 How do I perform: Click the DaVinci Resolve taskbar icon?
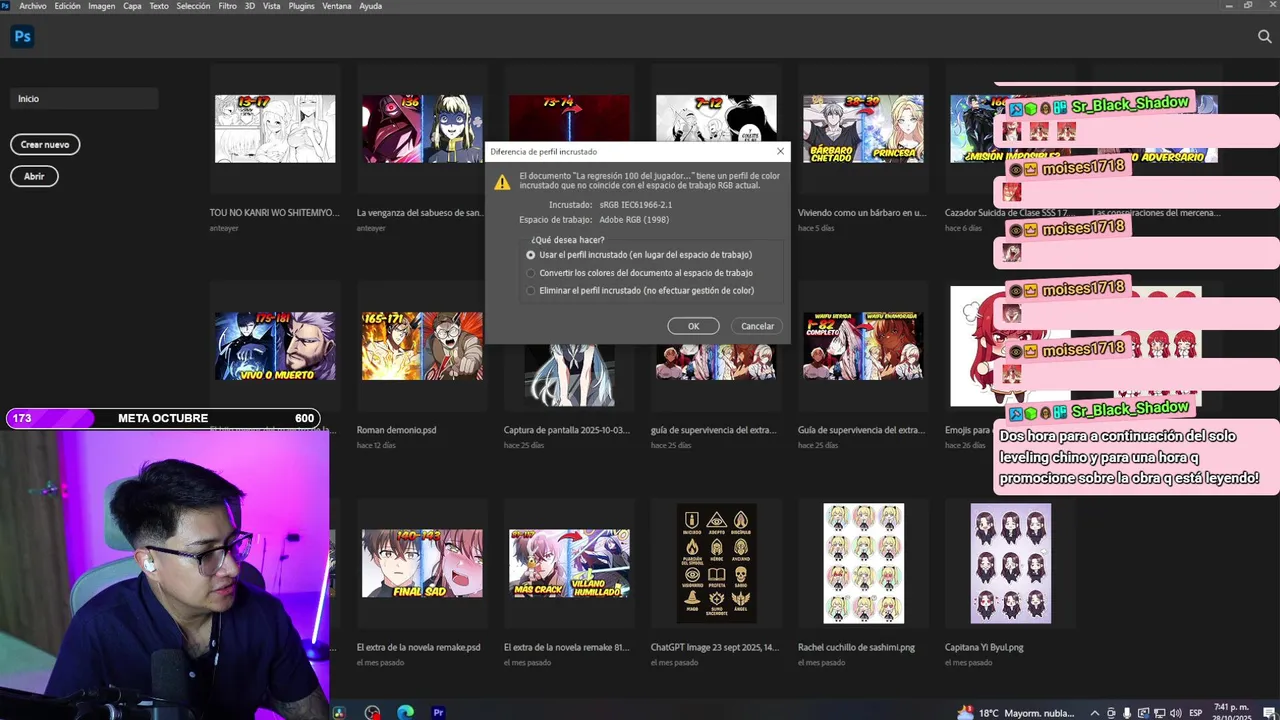click(x=339, y=712)
